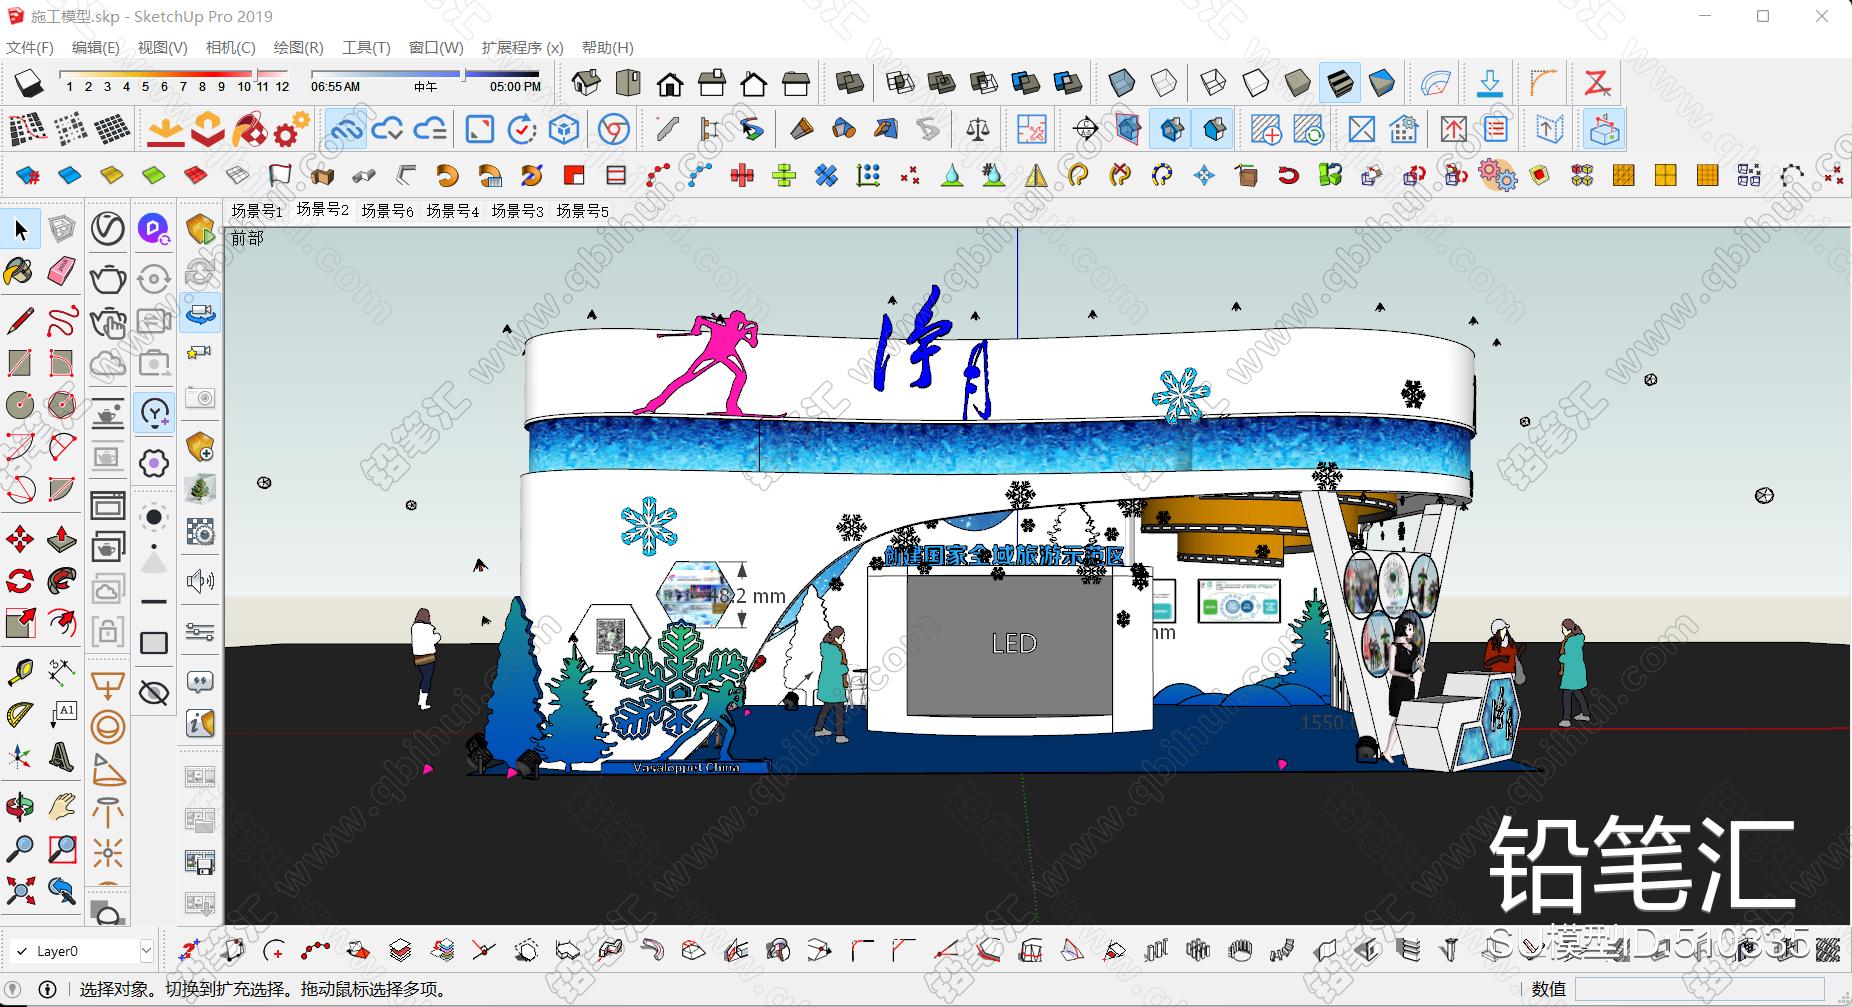Enable Monochrome face style
The image size is (1852, 1007).
click(x=1382, y=83)
